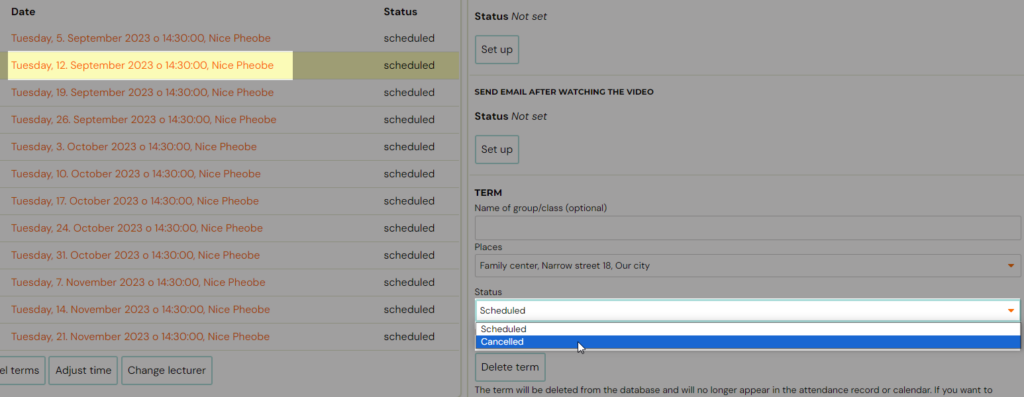
Task: Click scheduled status of 3. October row
Action: click(409, 147)
